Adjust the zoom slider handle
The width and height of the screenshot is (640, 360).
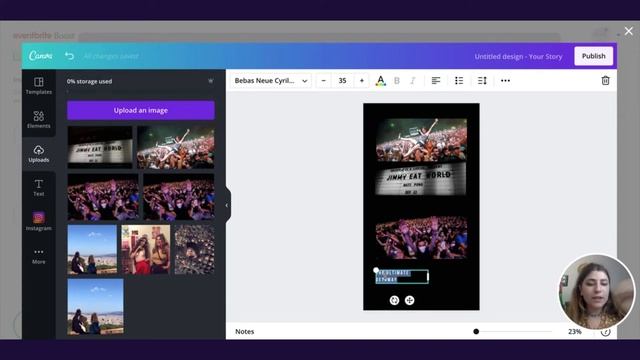476,331
